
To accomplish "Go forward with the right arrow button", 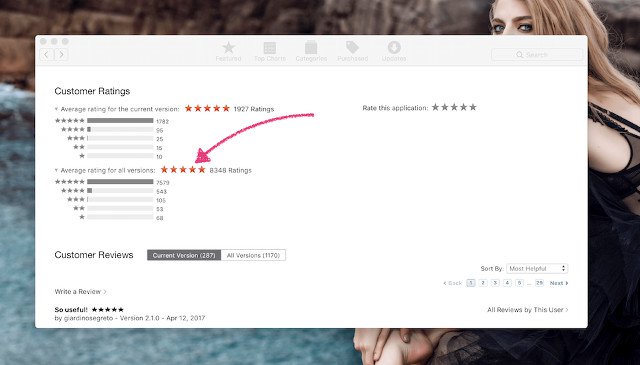I will (61, 55).
